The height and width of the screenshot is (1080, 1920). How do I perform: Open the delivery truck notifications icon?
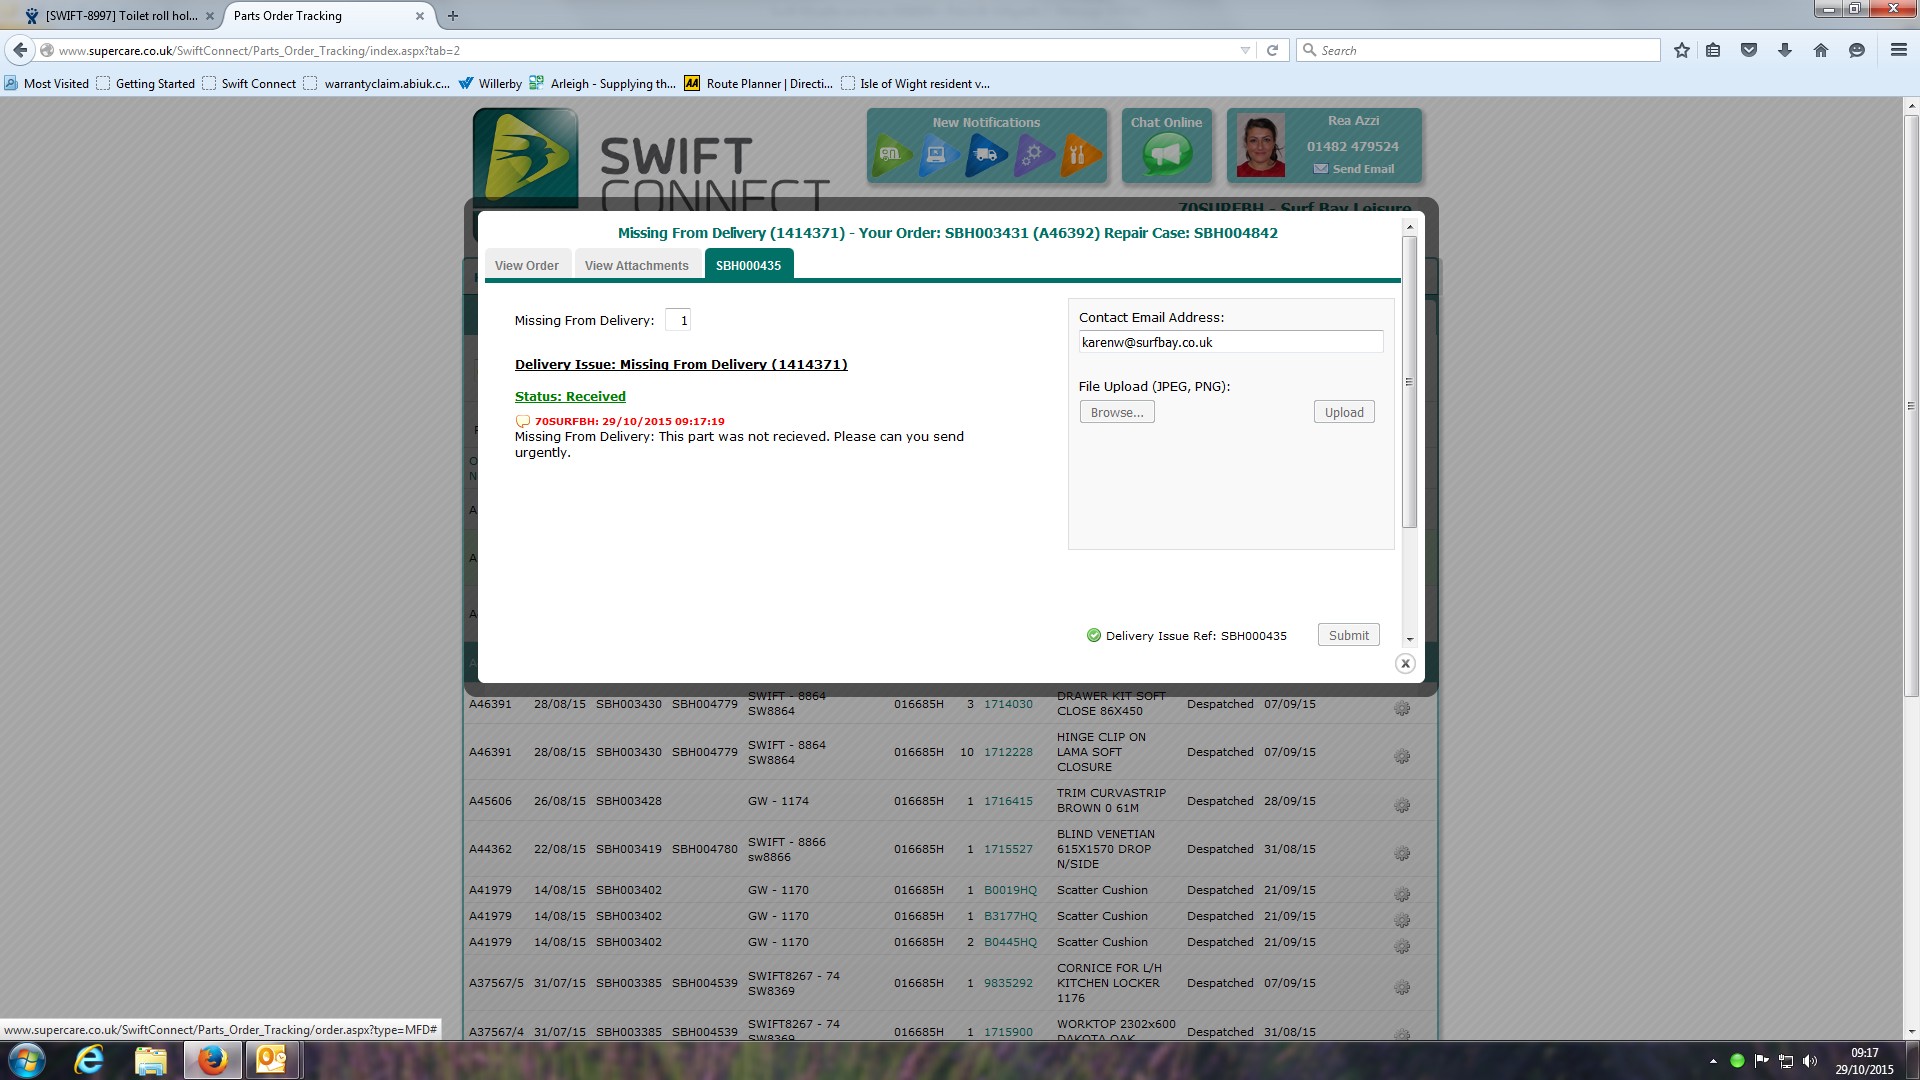[985, 154]
